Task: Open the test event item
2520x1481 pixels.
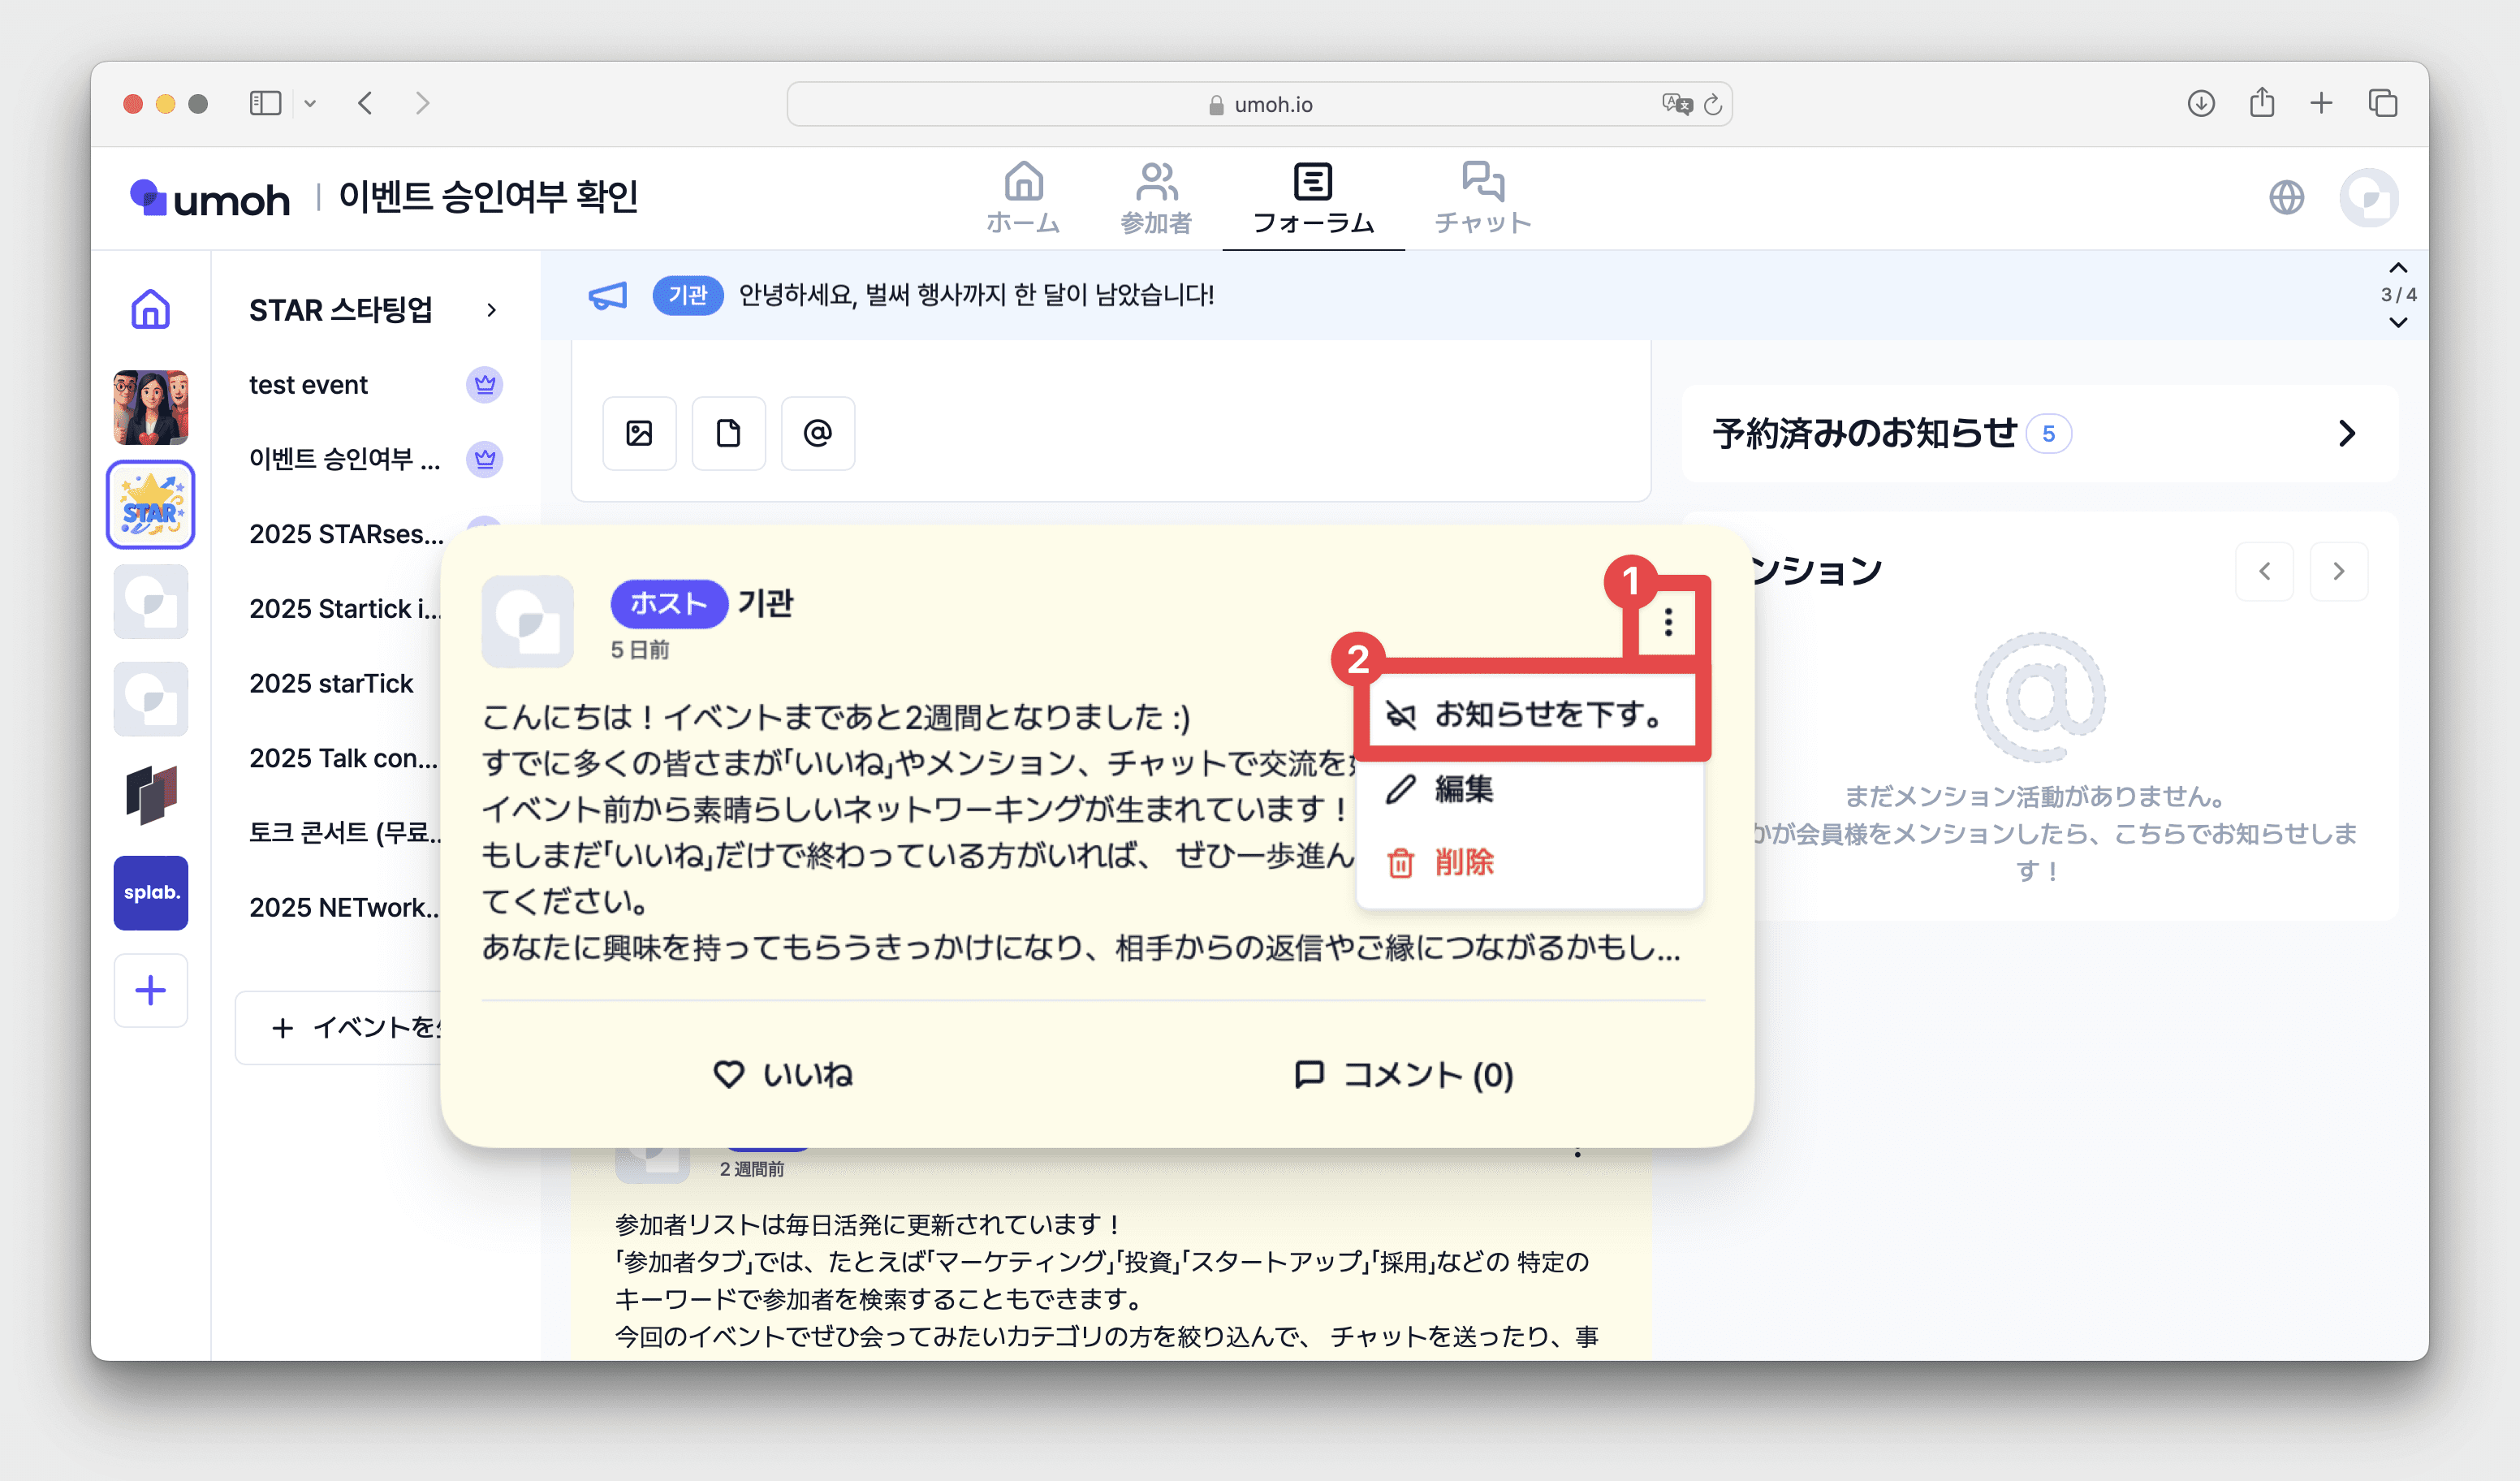Action: coord(308,384)
